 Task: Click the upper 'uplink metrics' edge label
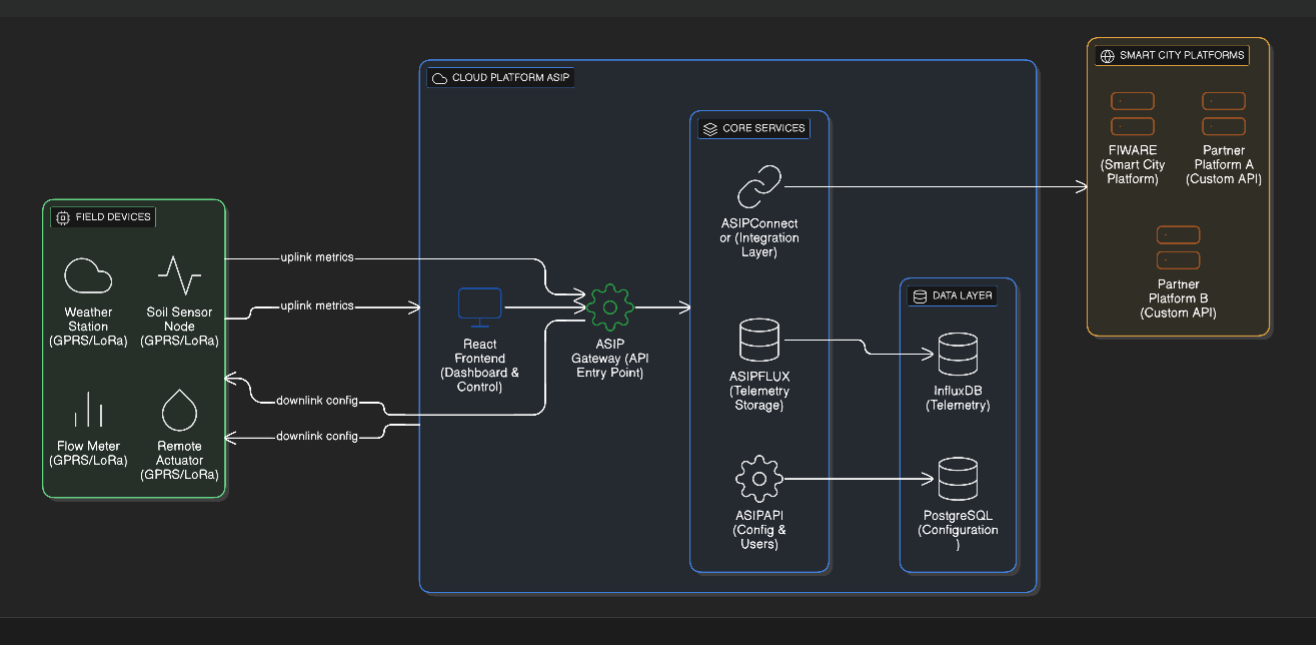[317, 258]
